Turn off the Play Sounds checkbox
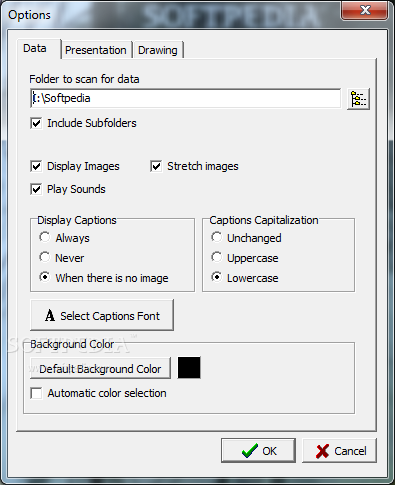The height and width of the screenshot is (485, 395). (36, 189)
